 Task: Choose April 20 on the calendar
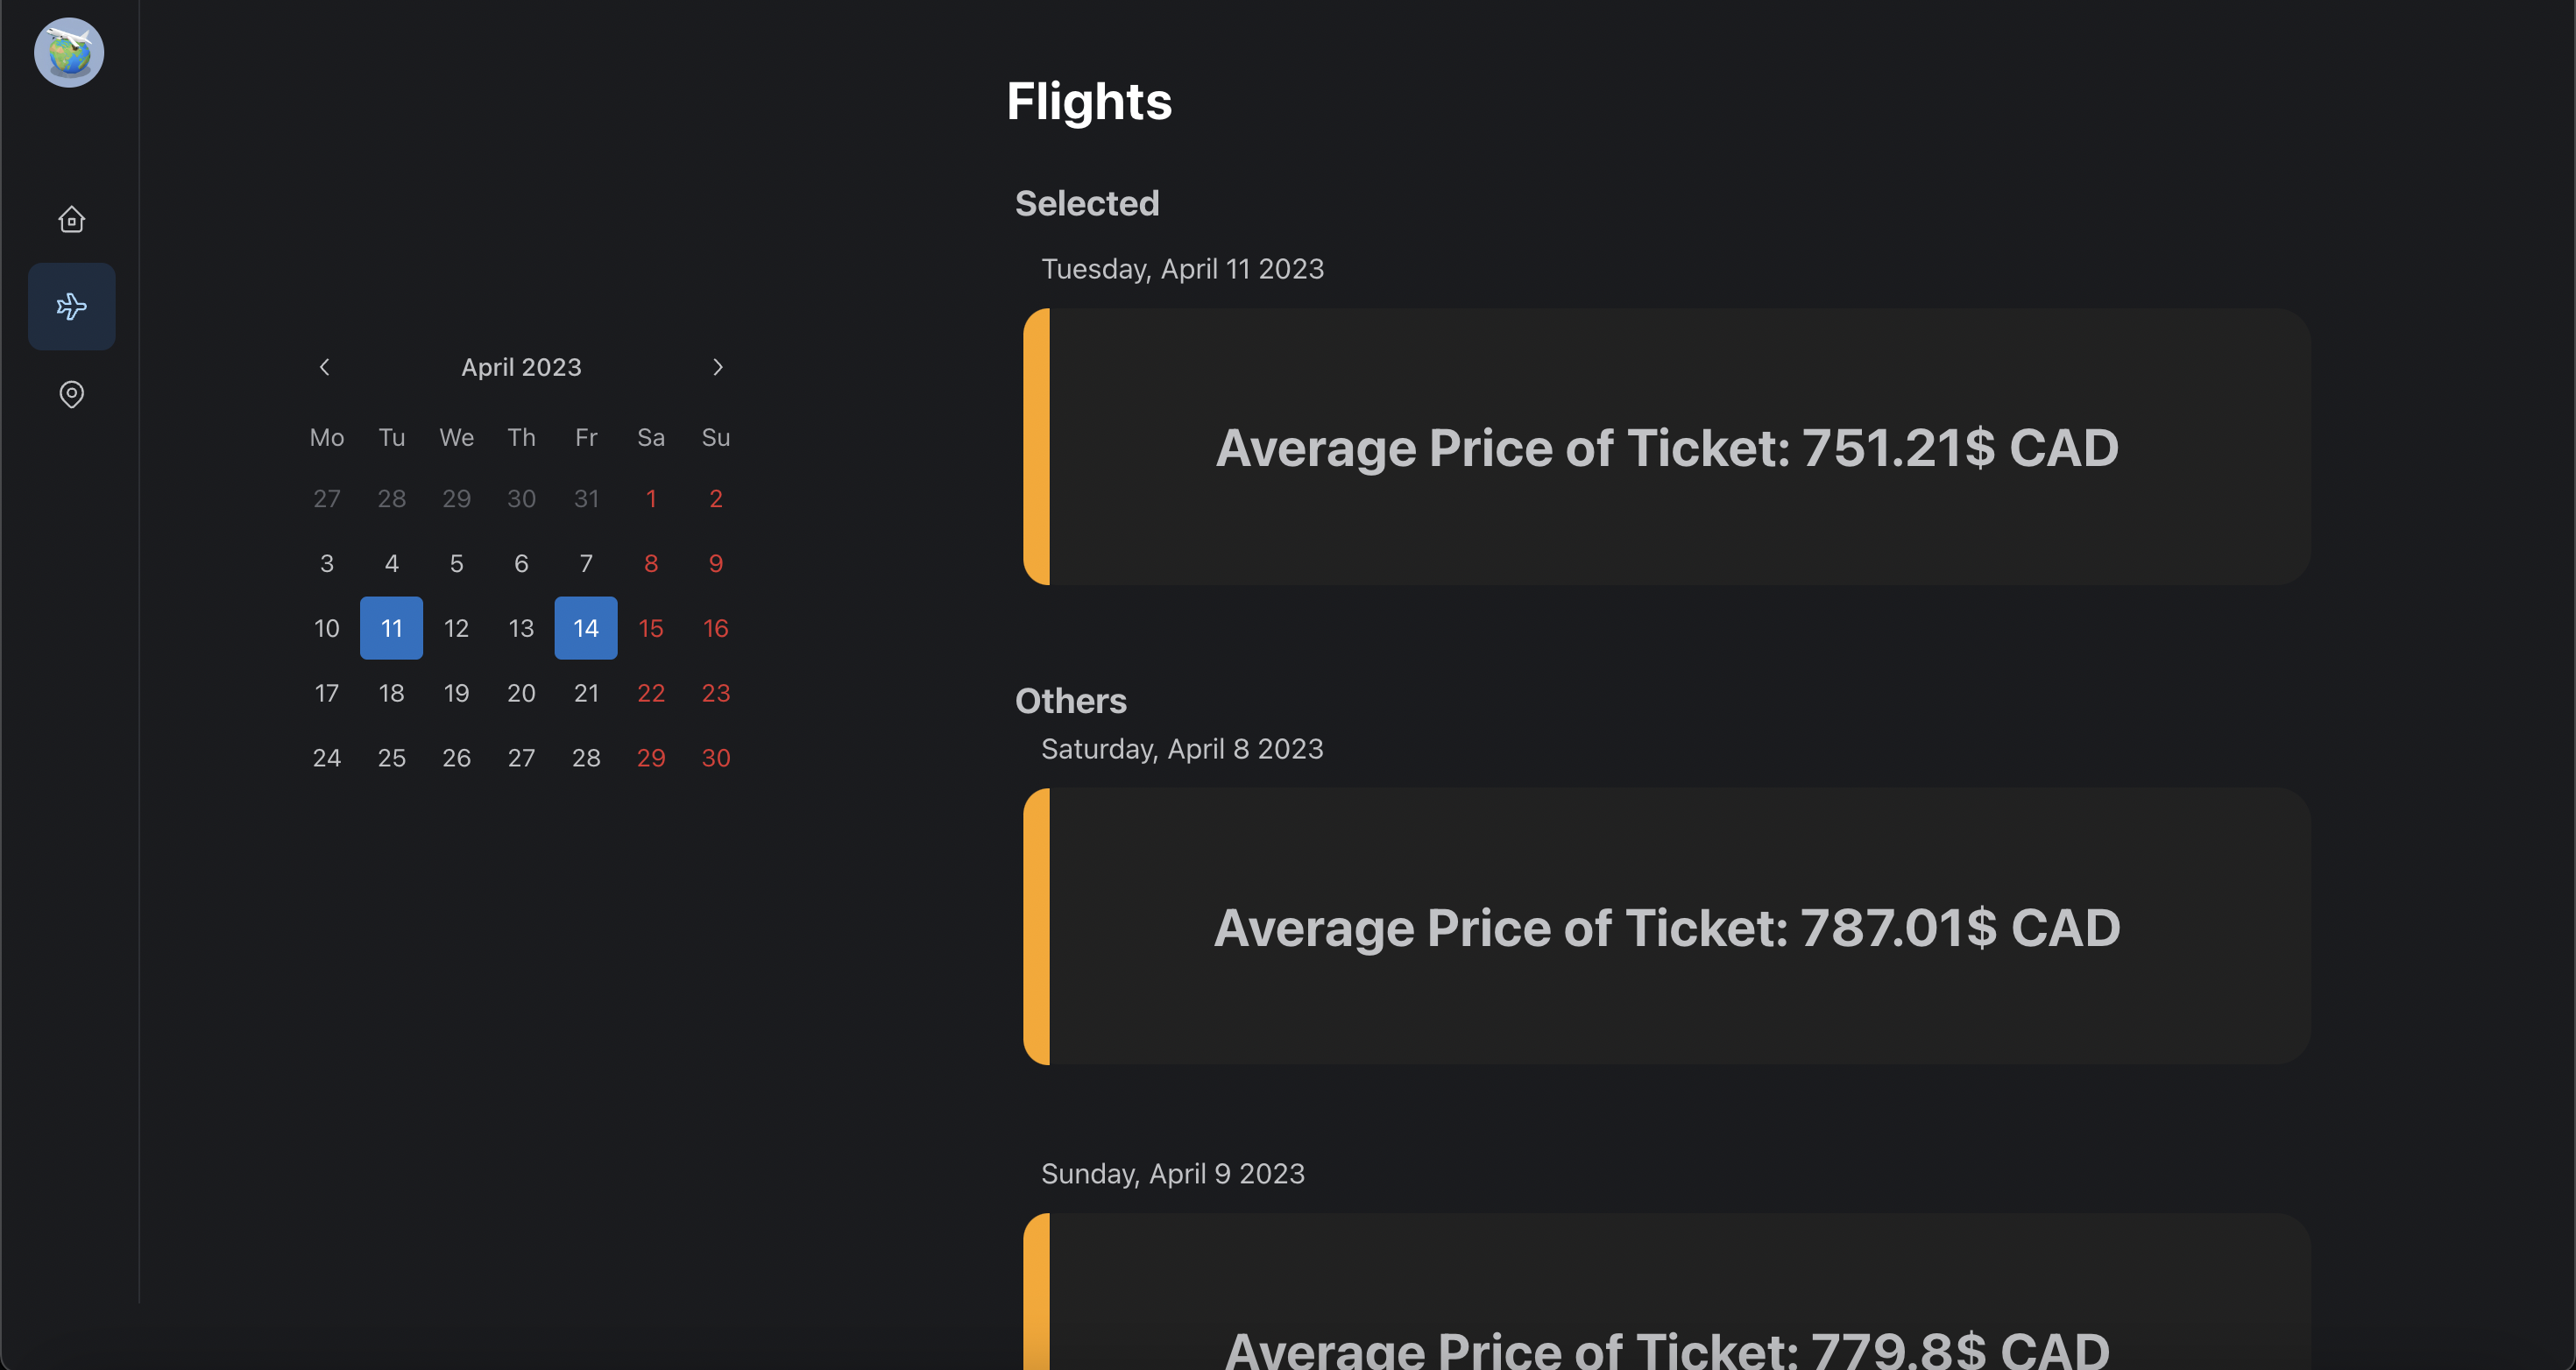pos(521,693)
